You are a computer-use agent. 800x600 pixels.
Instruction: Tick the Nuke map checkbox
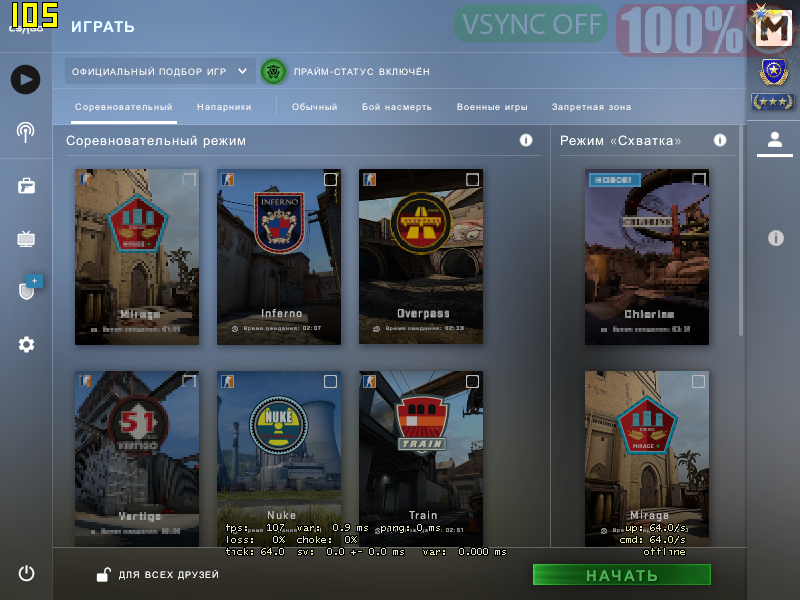click(x=330, y=382)
